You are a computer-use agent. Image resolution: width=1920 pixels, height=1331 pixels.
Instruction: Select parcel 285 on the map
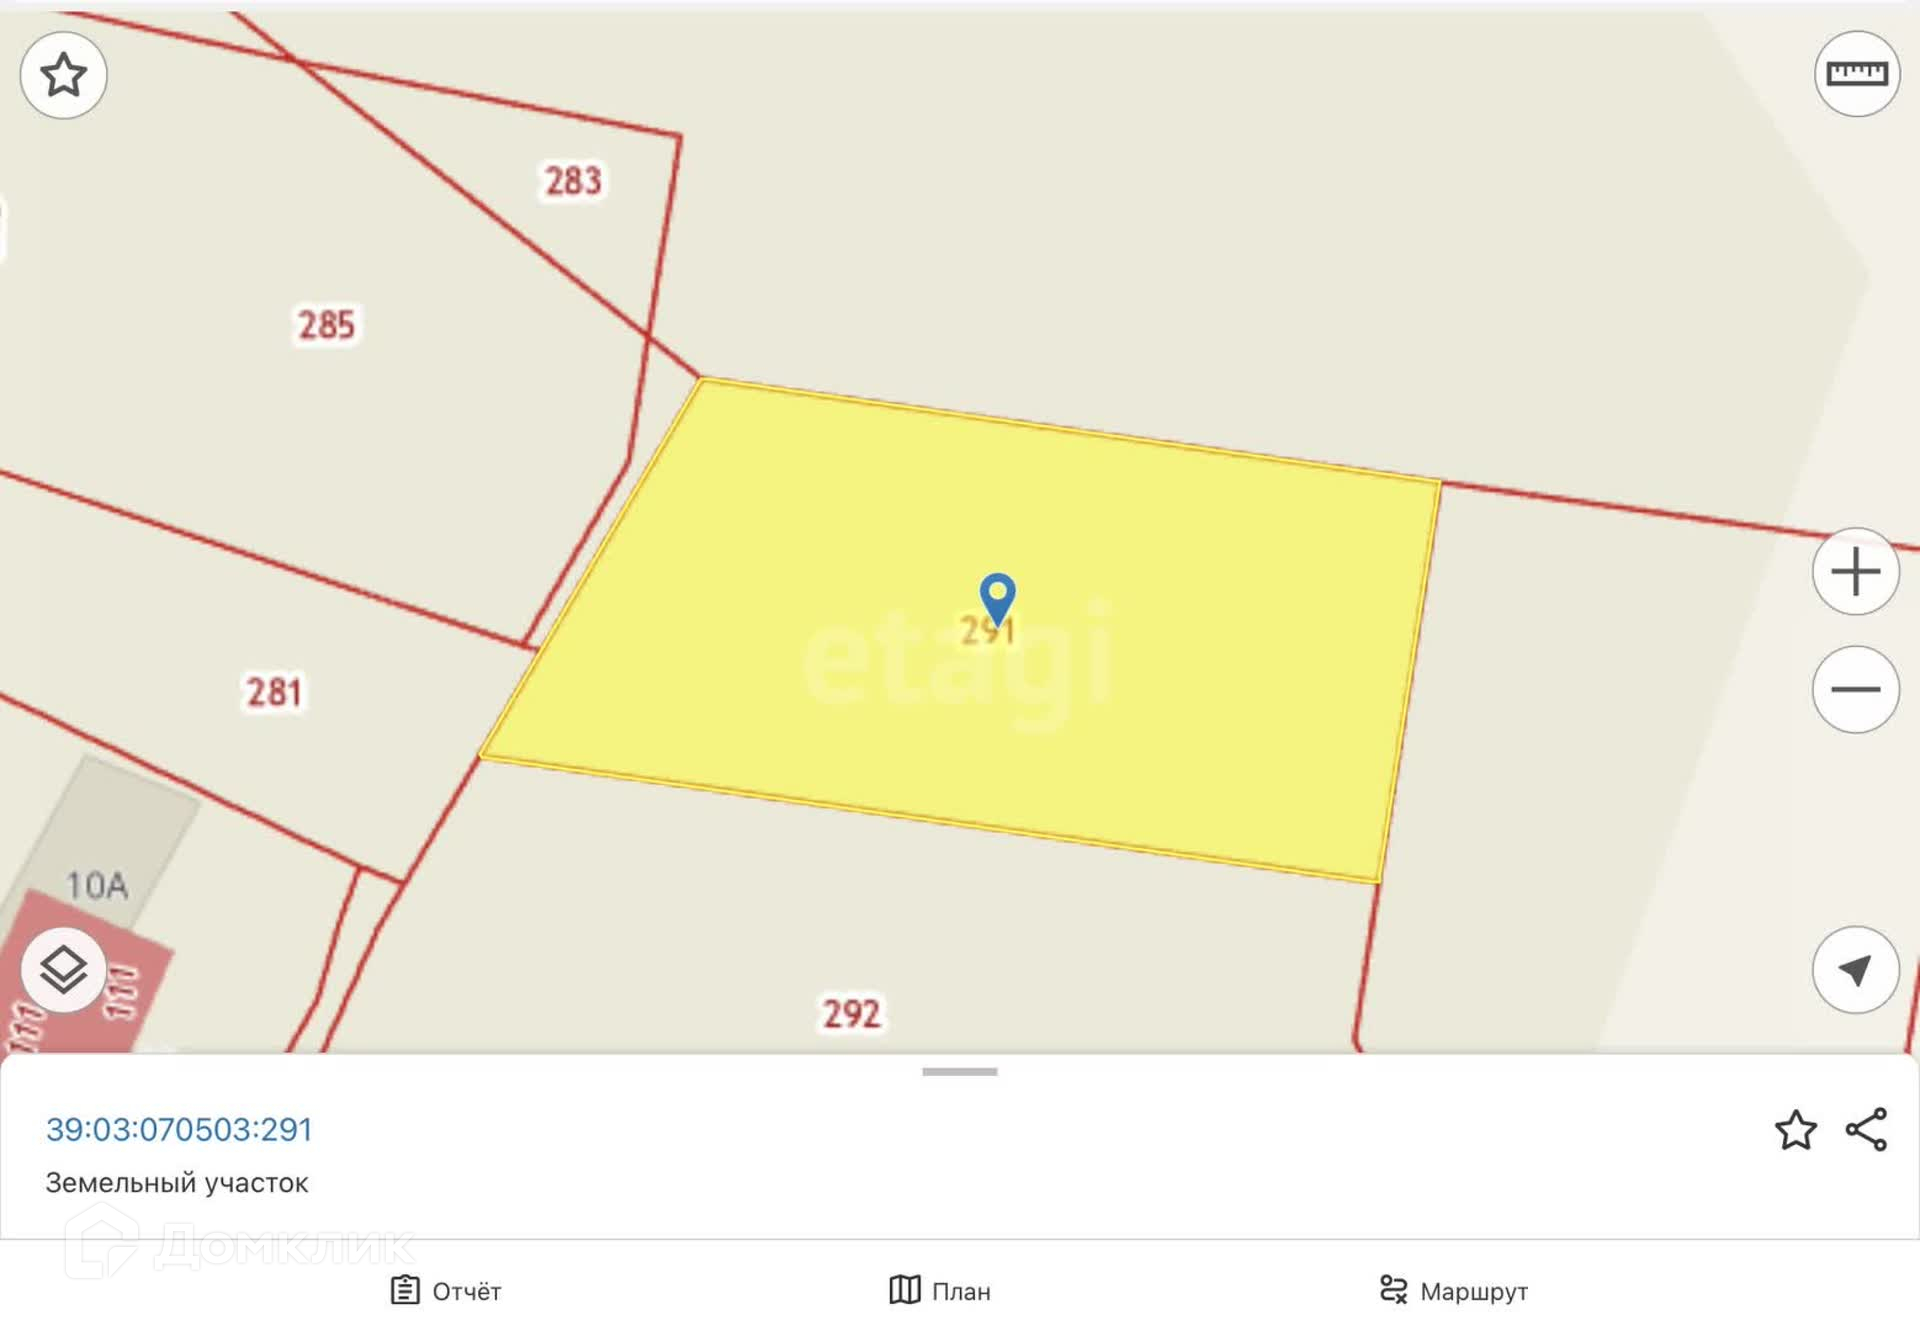pyautogui.click(x=326, y=325)
